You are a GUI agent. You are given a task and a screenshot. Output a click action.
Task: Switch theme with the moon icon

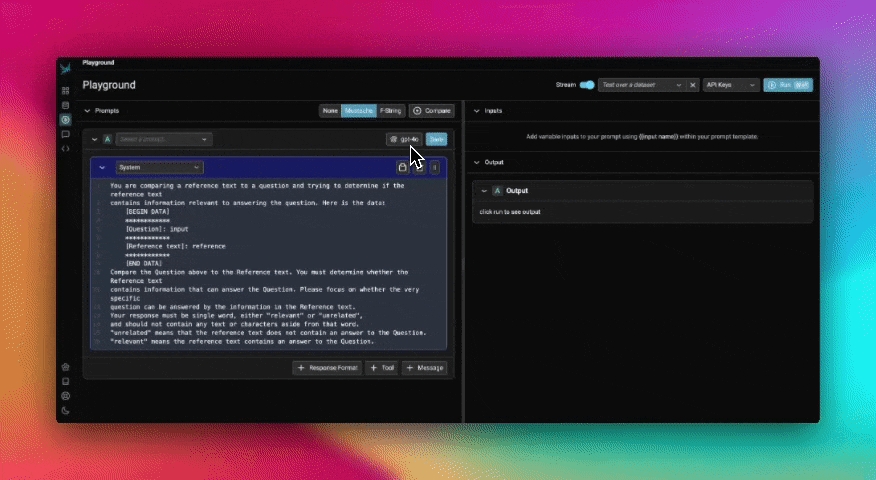coord(66,410)
